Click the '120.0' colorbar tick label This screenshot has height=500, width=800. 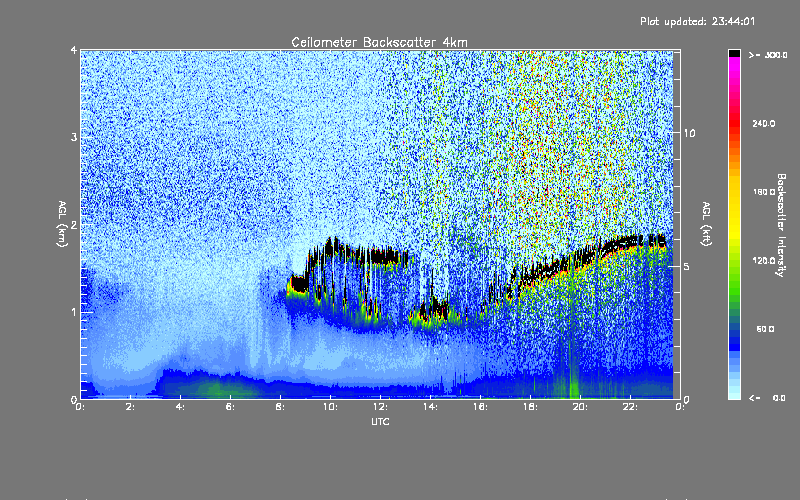(764, 260)
